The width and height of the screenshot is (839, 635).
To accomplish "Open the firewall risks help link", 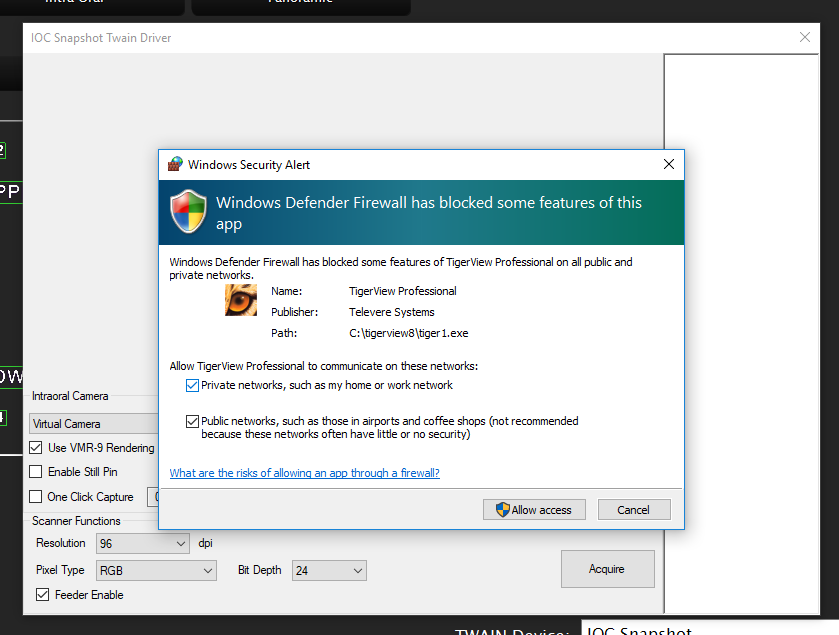I will (x=304, y=473).
